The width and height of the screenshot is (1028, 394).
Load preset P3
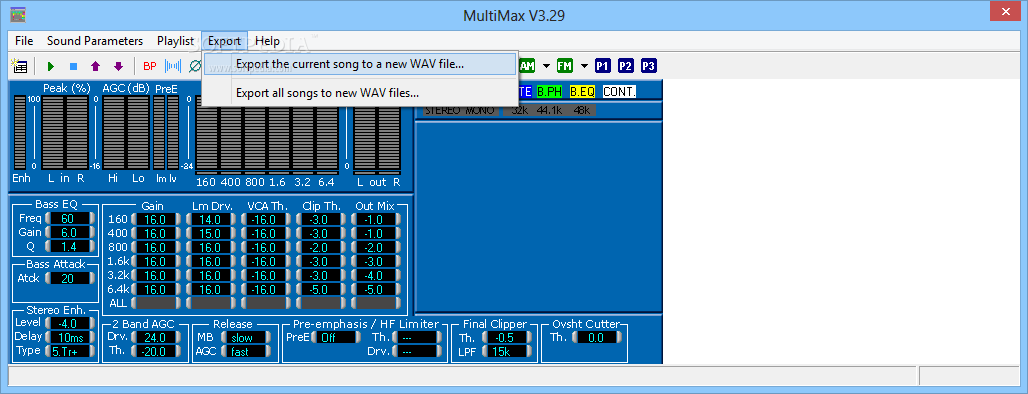click(649, 66)
